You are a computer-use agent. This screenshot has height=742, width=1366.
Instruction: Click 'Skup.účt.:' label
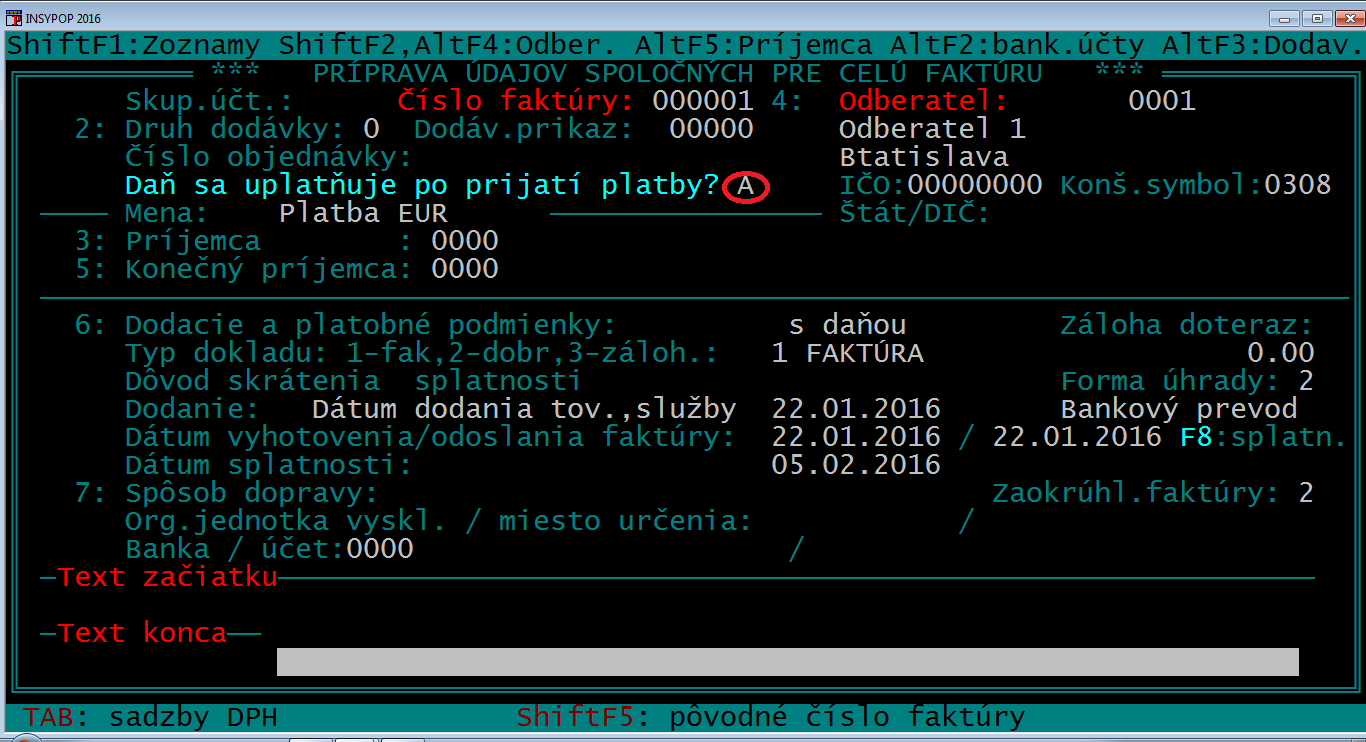(209, 101)
